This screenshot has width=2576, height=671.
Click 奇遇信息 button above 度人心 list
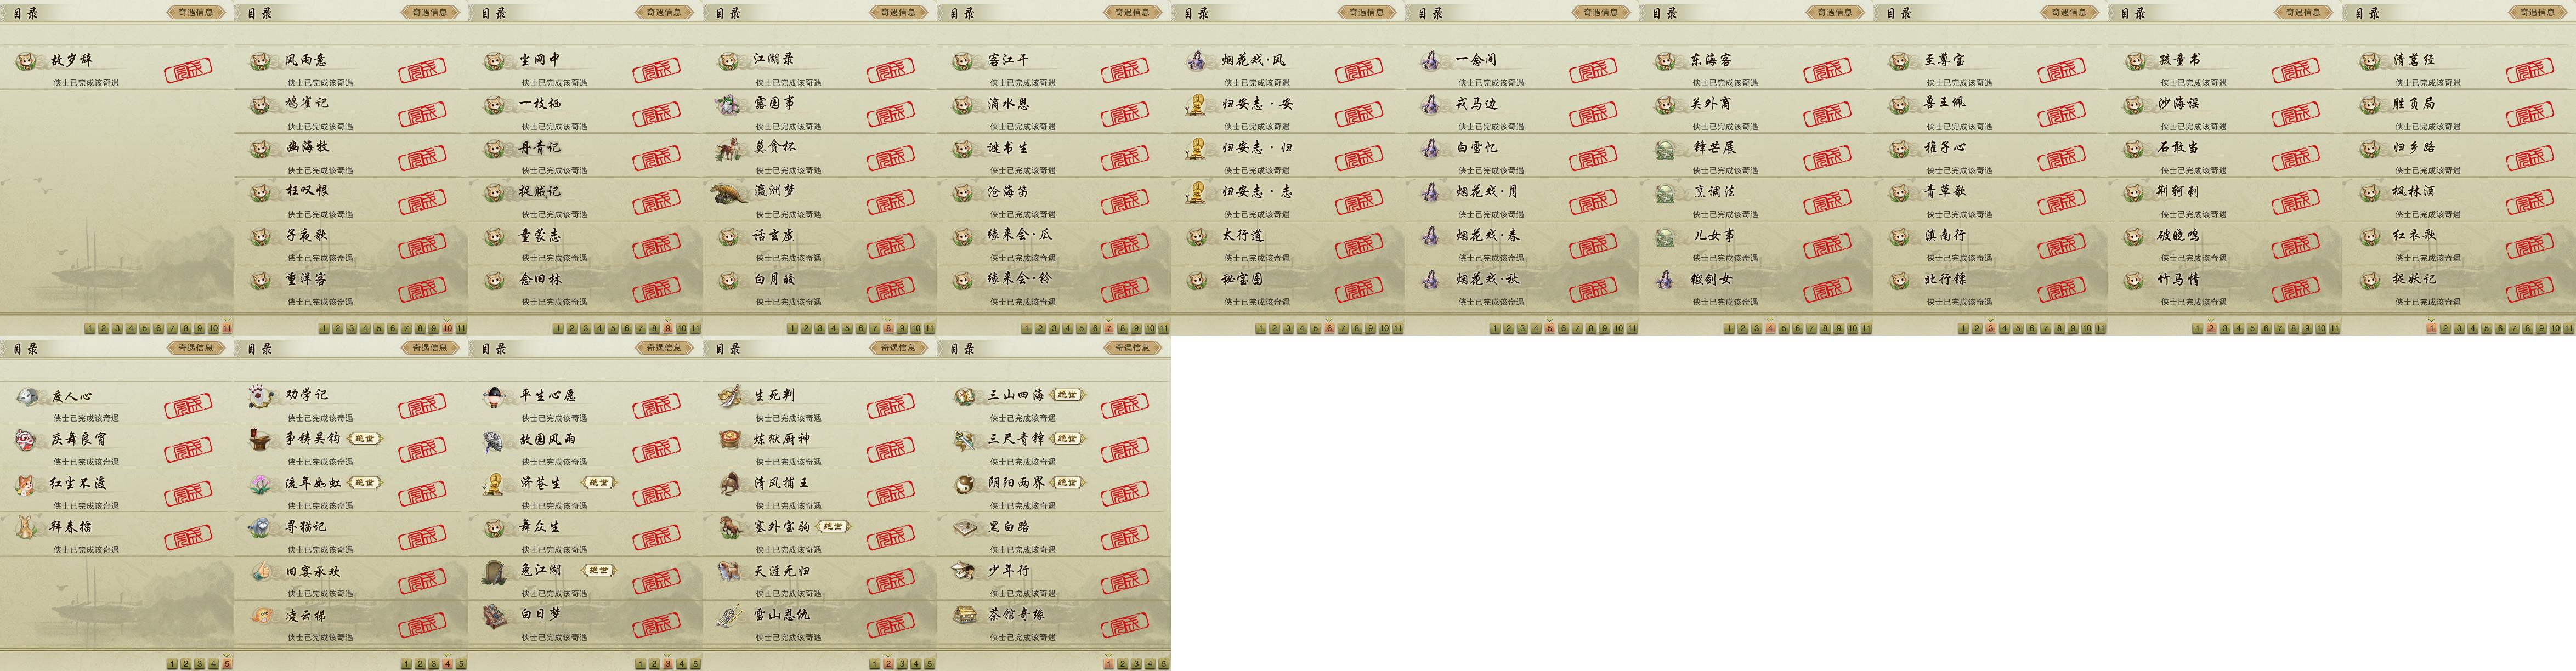(196, 348)
